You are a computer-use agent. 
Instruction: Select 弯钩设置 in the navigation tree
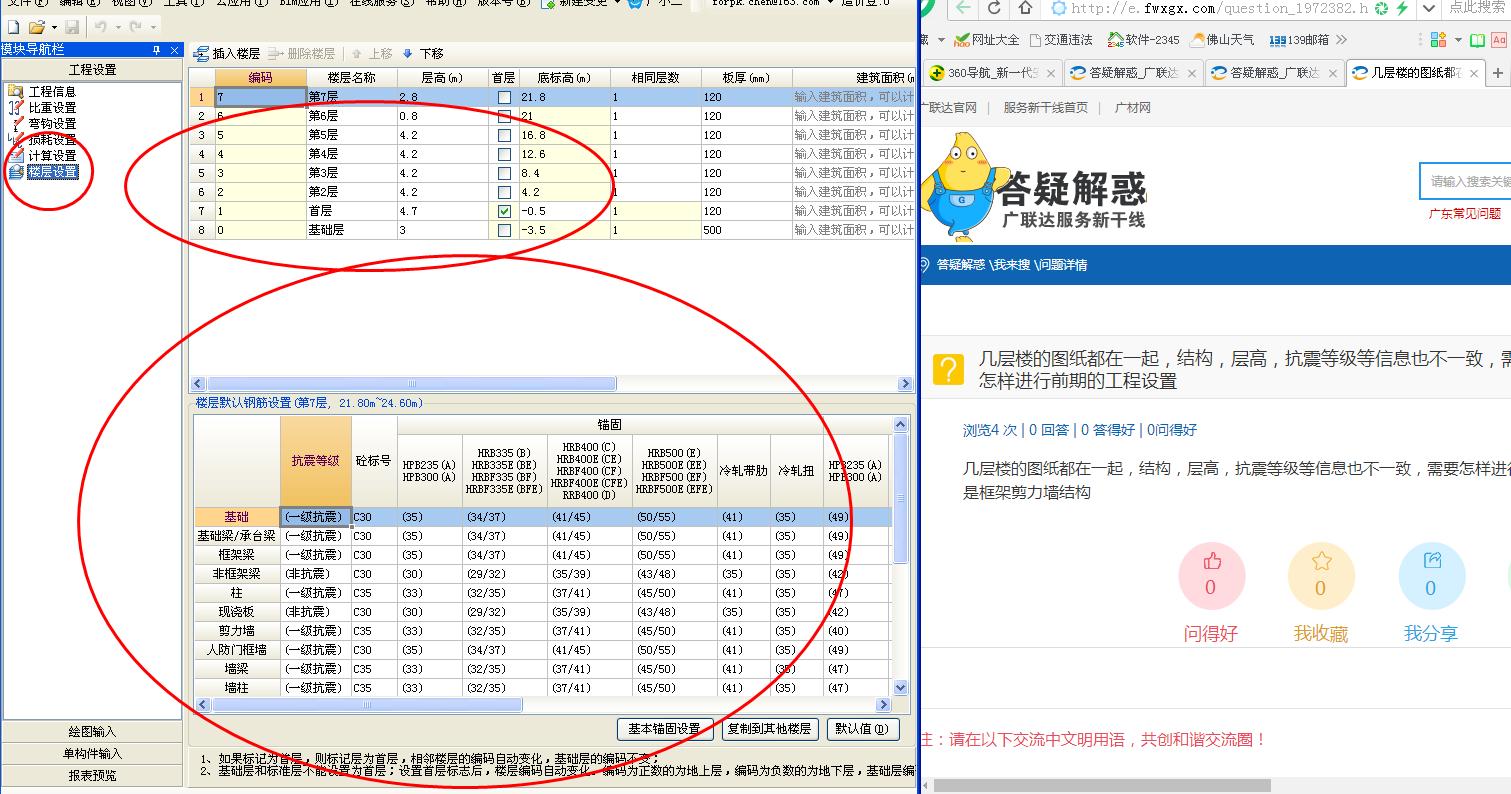52,123
